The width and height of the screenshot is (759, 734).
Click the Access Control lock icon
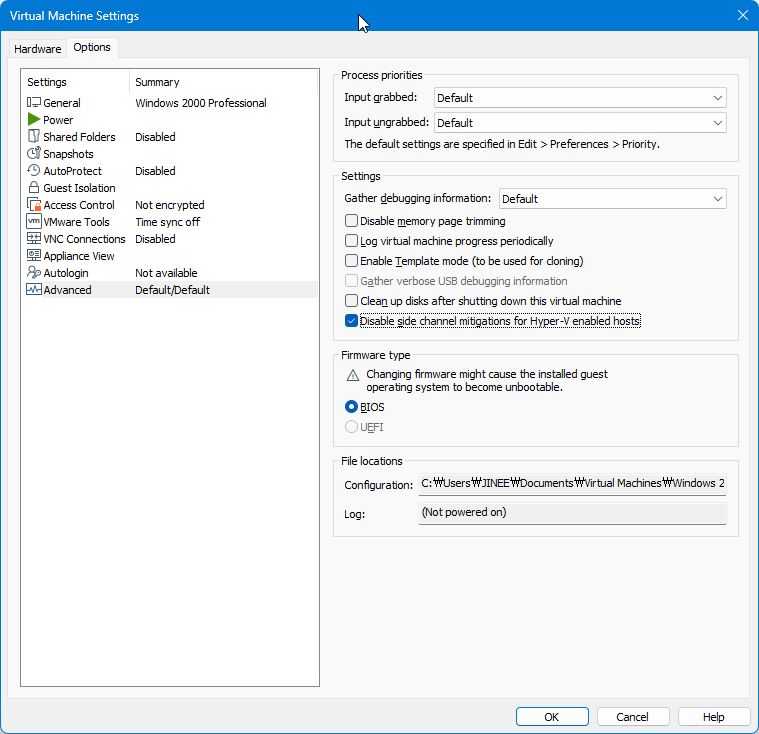pos(33,204)
